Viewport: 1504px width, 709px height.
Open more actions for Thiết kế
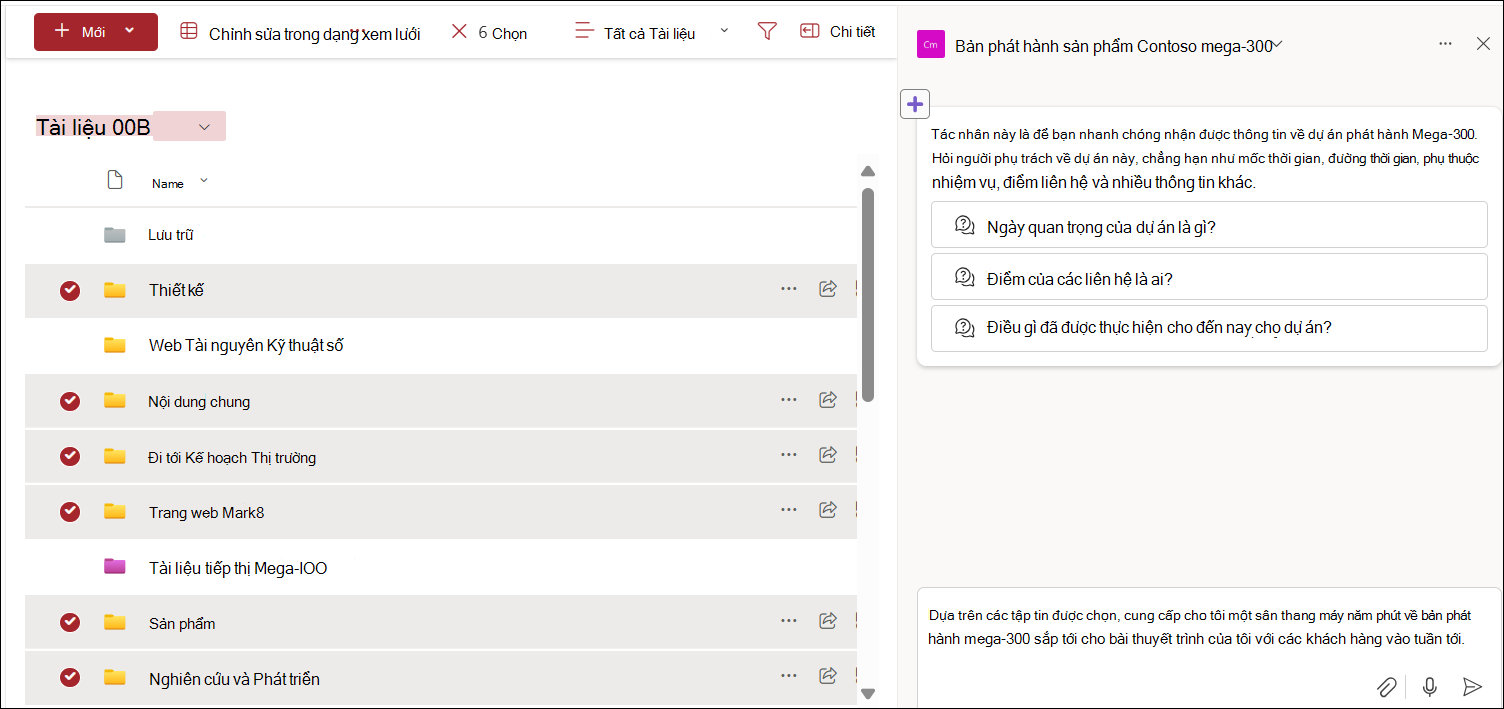[x=789, y=289]
